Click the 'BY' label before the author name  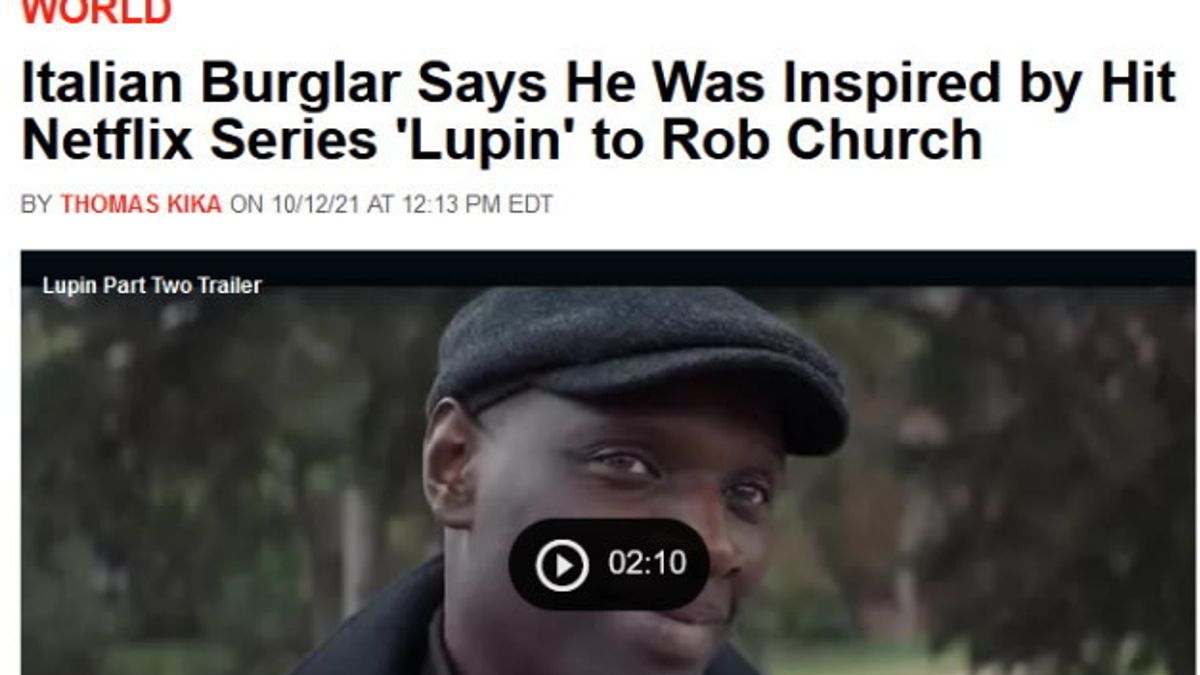[x=35, y=205]
